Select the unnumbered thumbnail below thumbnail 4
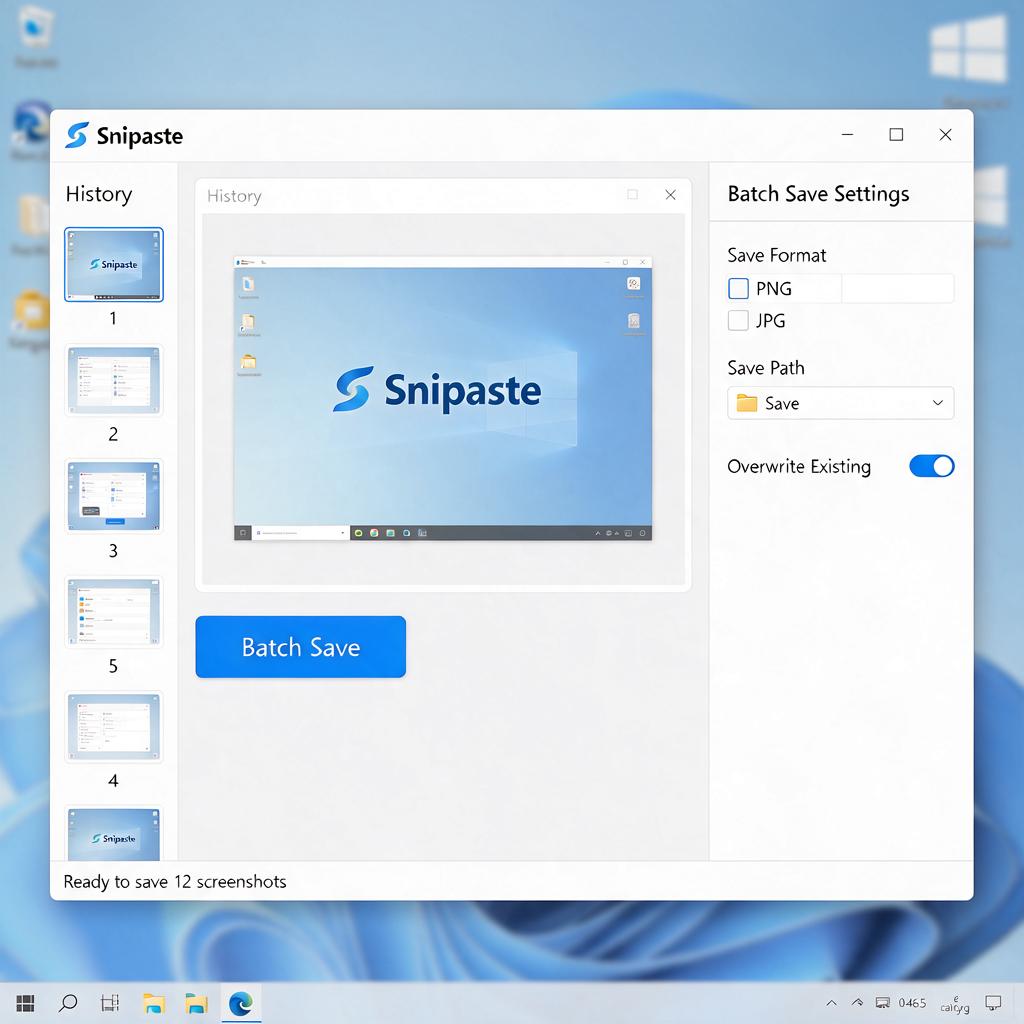 (114, 834)
